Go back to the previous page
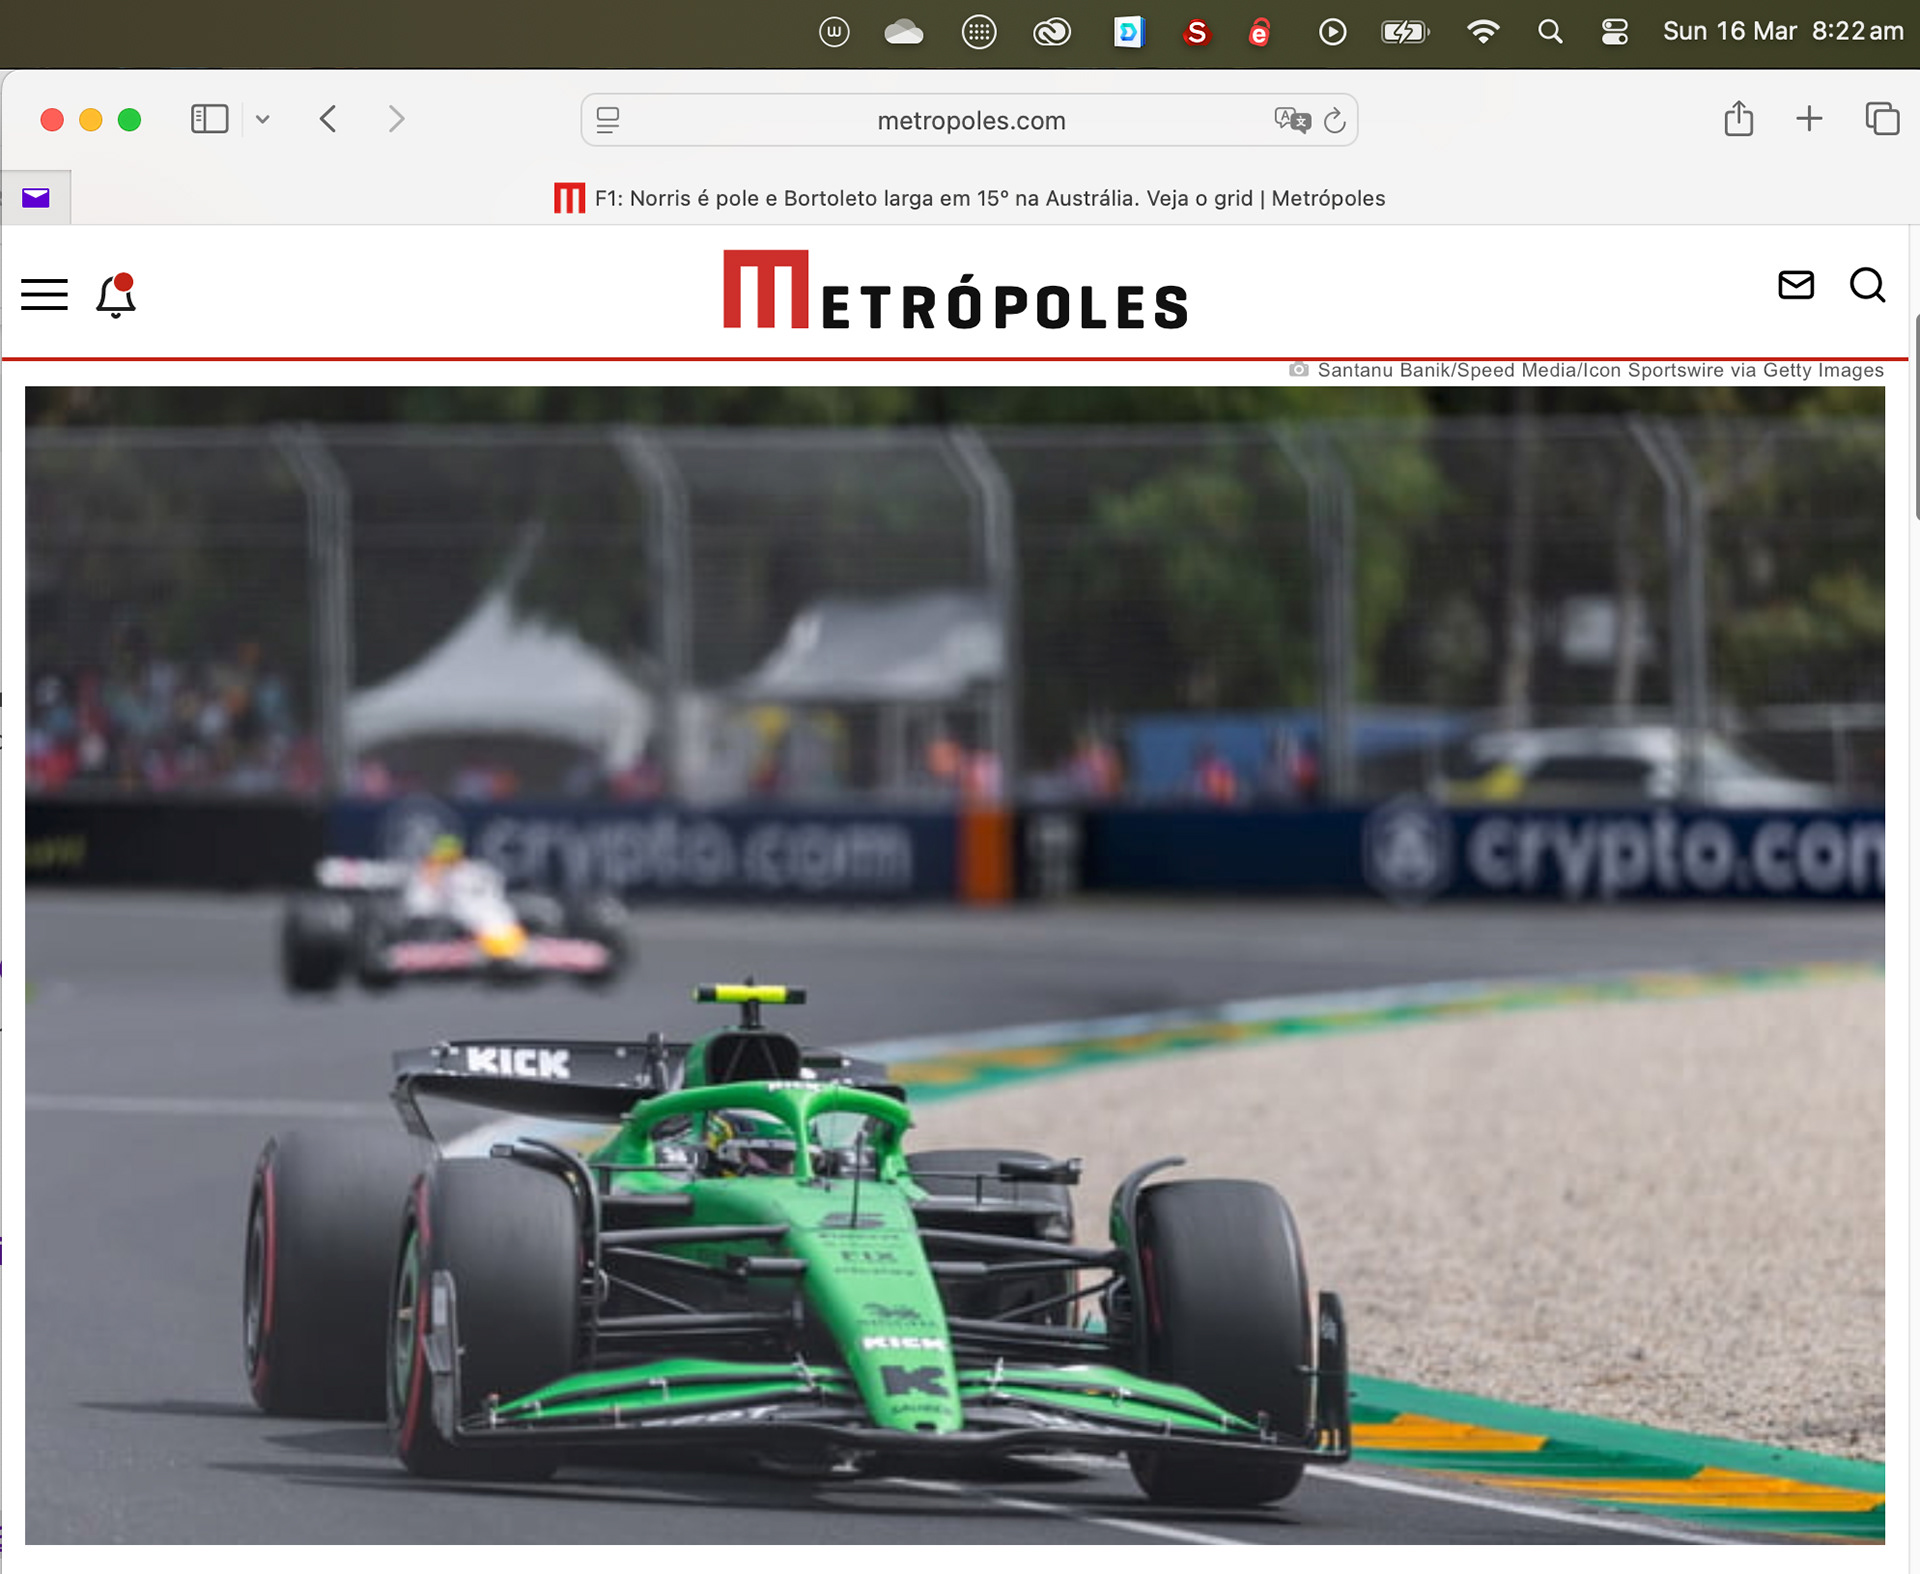The image size is (1920, 1574). click(x=328, y=119)
